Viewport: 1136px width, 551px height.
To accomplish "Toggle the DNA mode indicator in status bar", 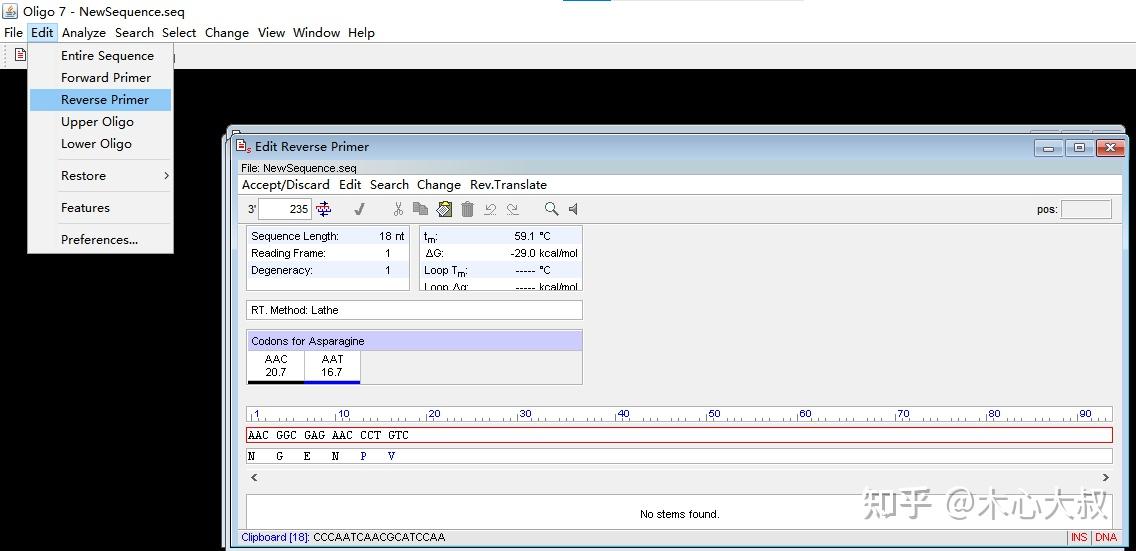I will pyautogui.click(x=1106, y=537).
